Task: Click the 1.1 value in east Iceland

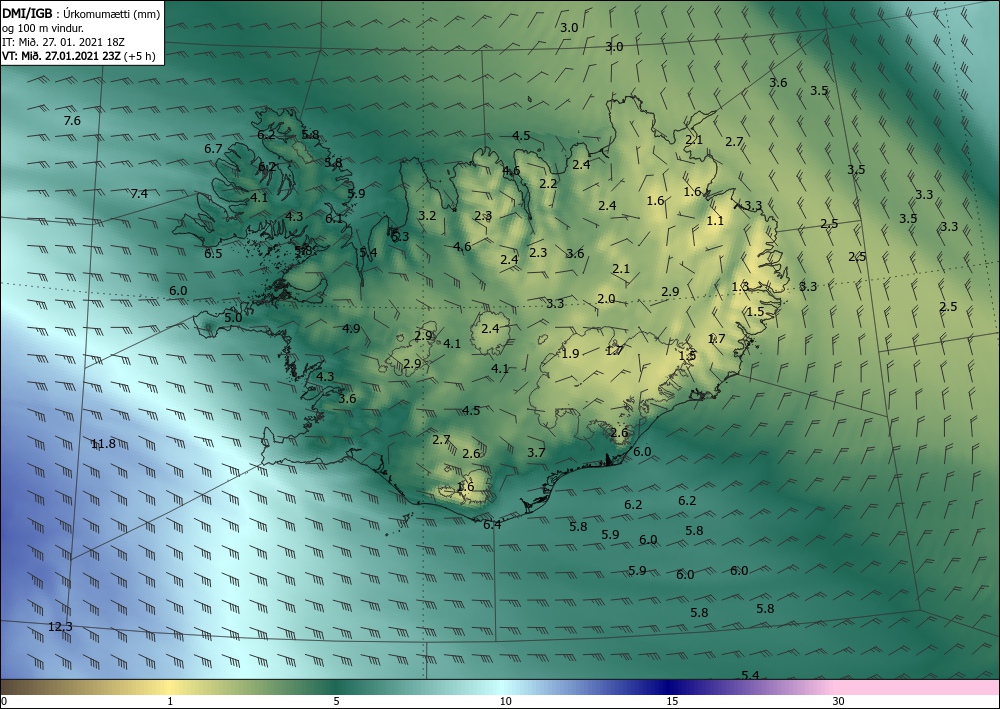Action: (x=716, y=221)
